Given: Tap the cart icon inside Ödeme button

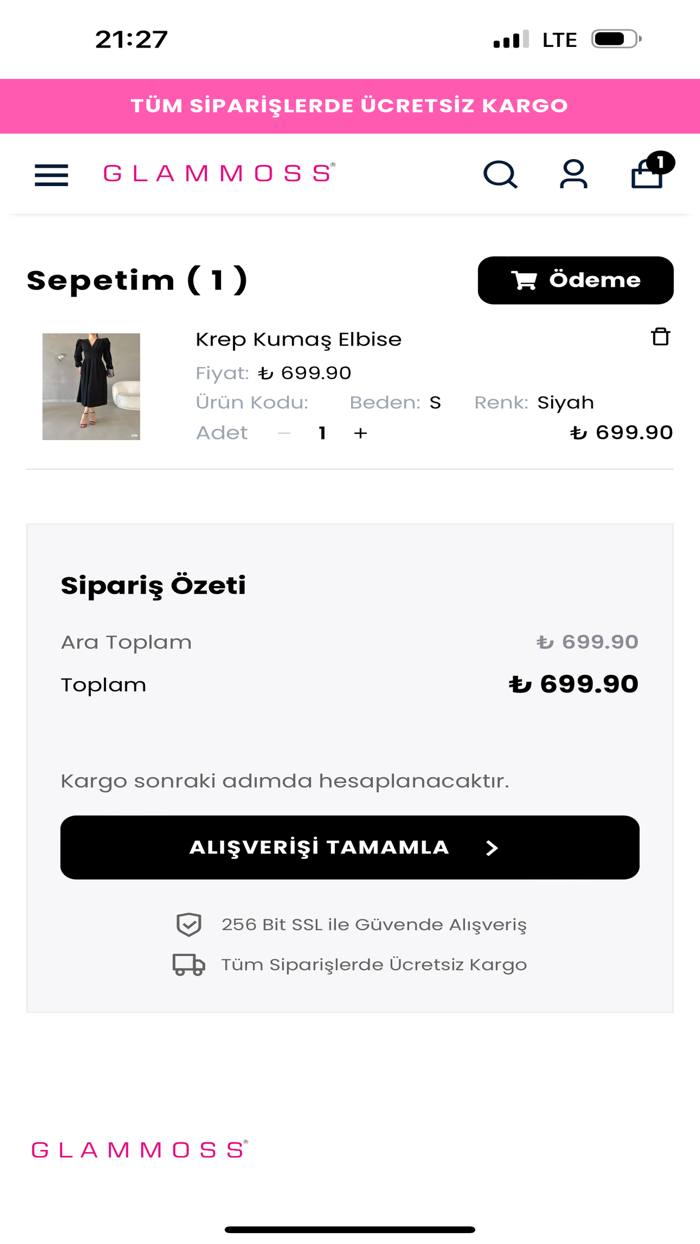Looking at the screenshot, I should (x=524, y=281).
